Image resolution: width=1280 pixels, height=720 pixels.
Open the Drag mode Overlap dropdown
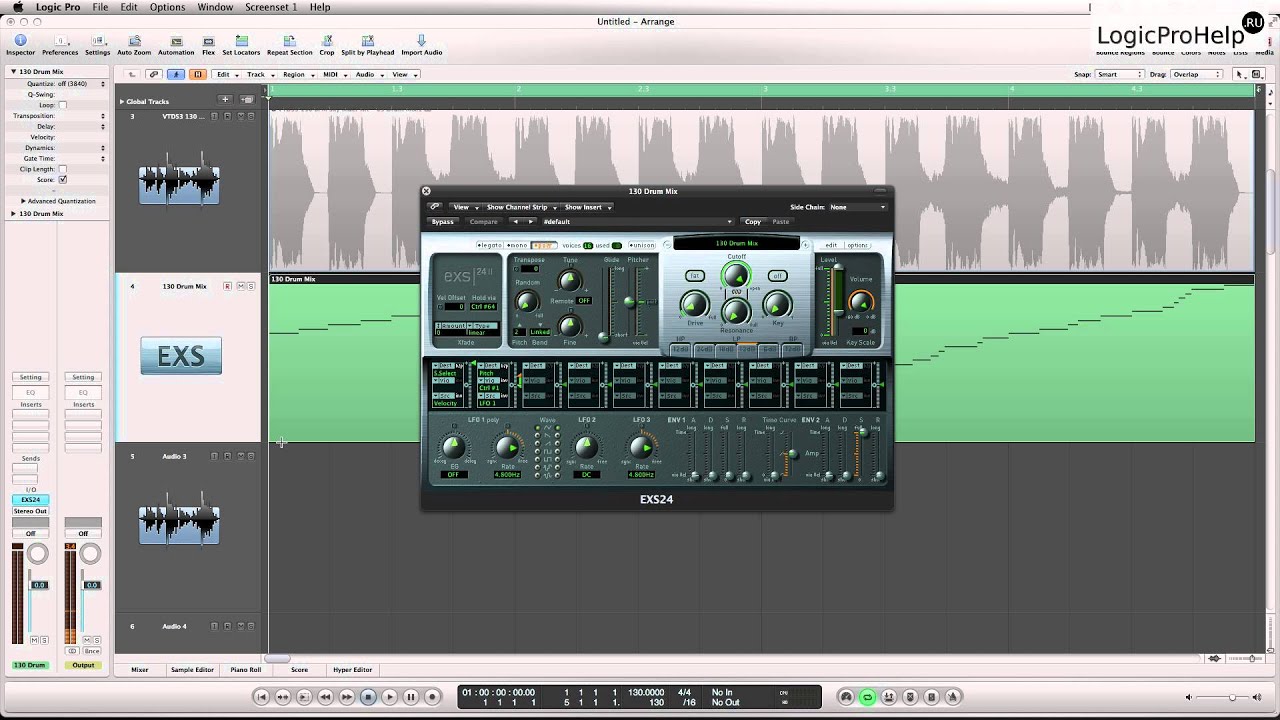click(1196, 74)
